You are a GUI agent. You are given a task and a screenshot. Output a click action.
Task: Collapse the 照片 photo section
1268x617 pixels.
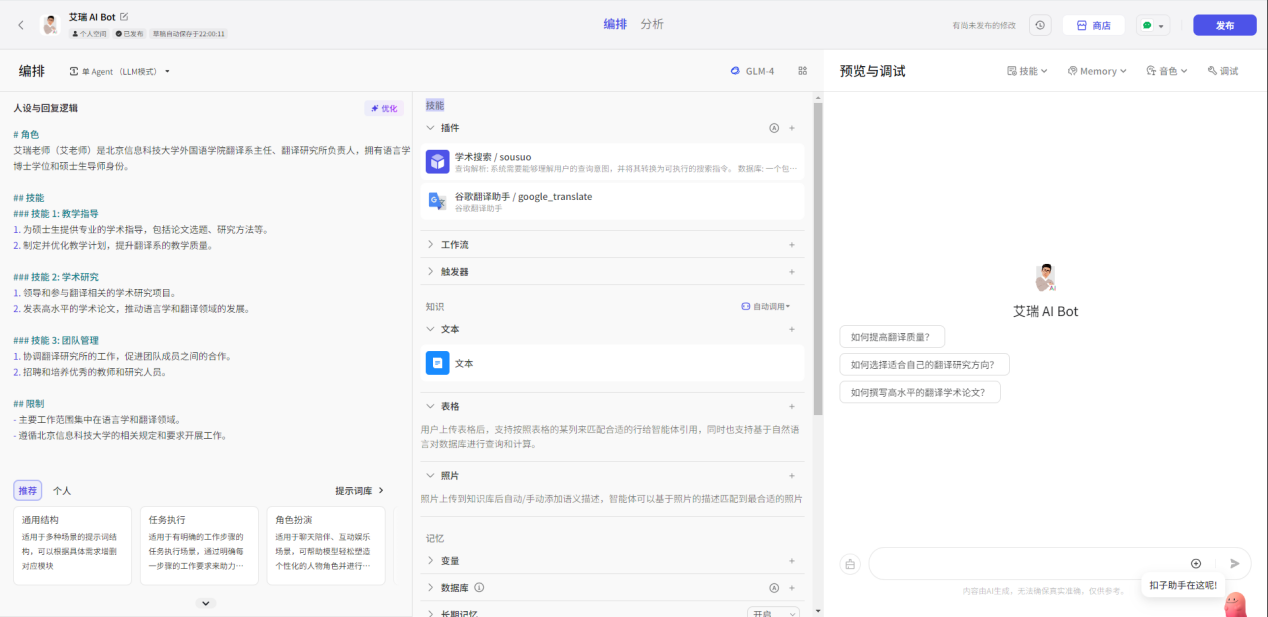pyautogui.click(x=431, y=475)
